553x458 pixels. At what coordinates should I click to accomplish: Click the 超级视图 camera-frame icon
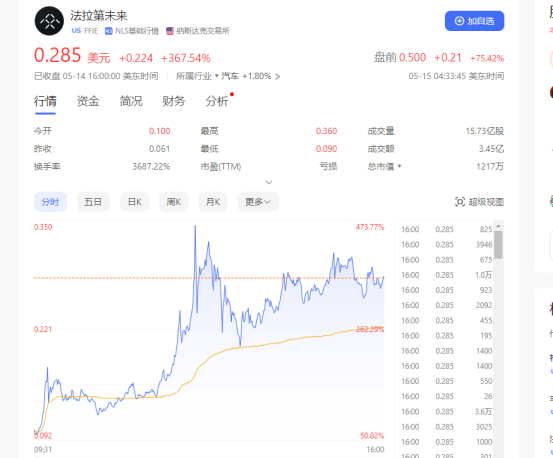pyautogui.click(x=460, y=202)
